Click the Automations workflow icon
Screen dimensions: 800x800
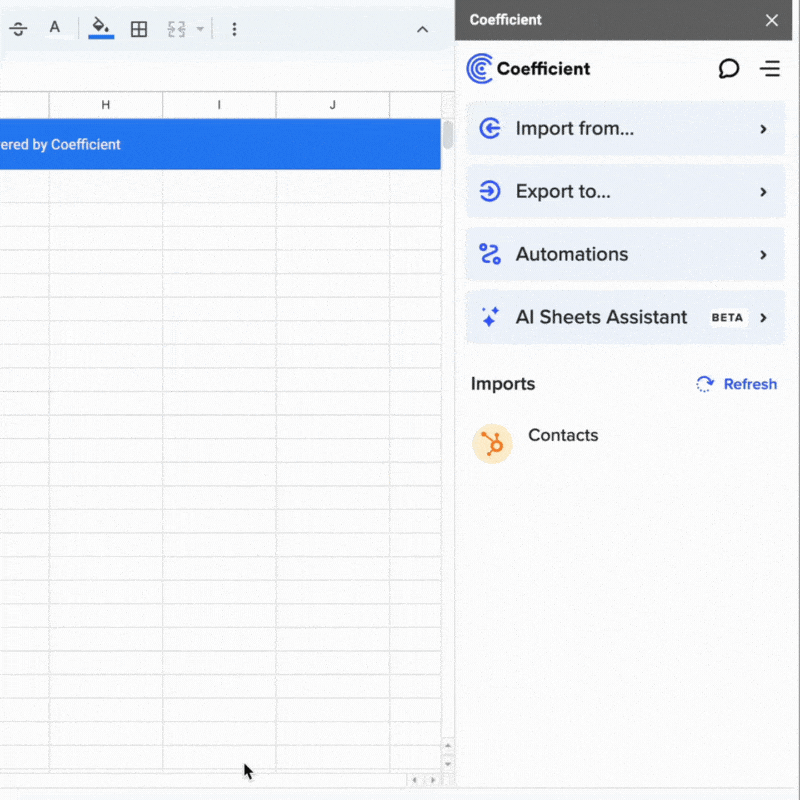tap(490, 254)
